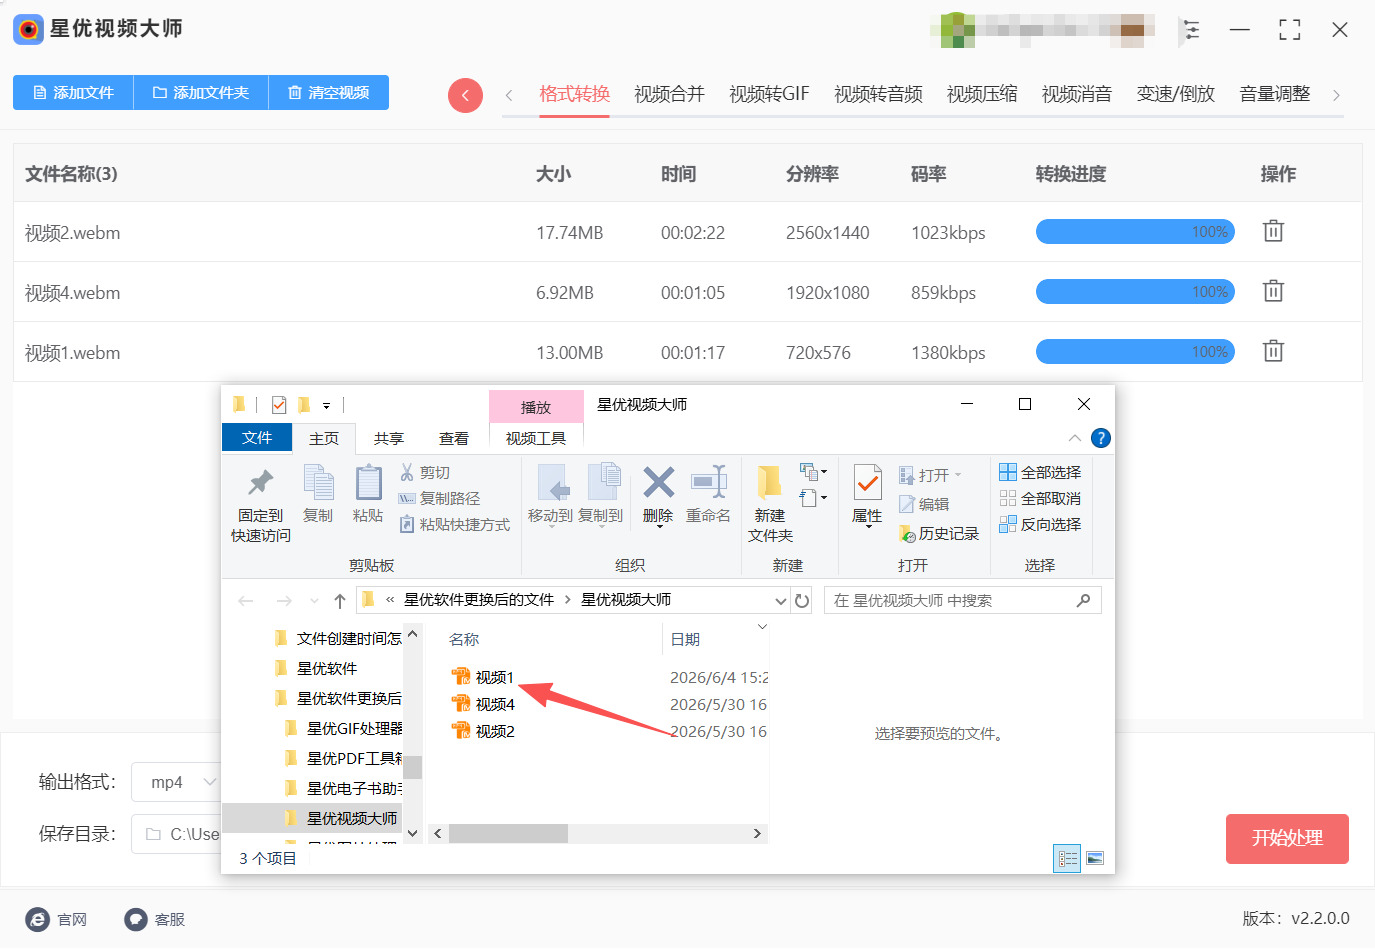Screen dimensions: 1375x949
Task: Click the 视频1.webm progress bar
Action: coord(1135,351)
